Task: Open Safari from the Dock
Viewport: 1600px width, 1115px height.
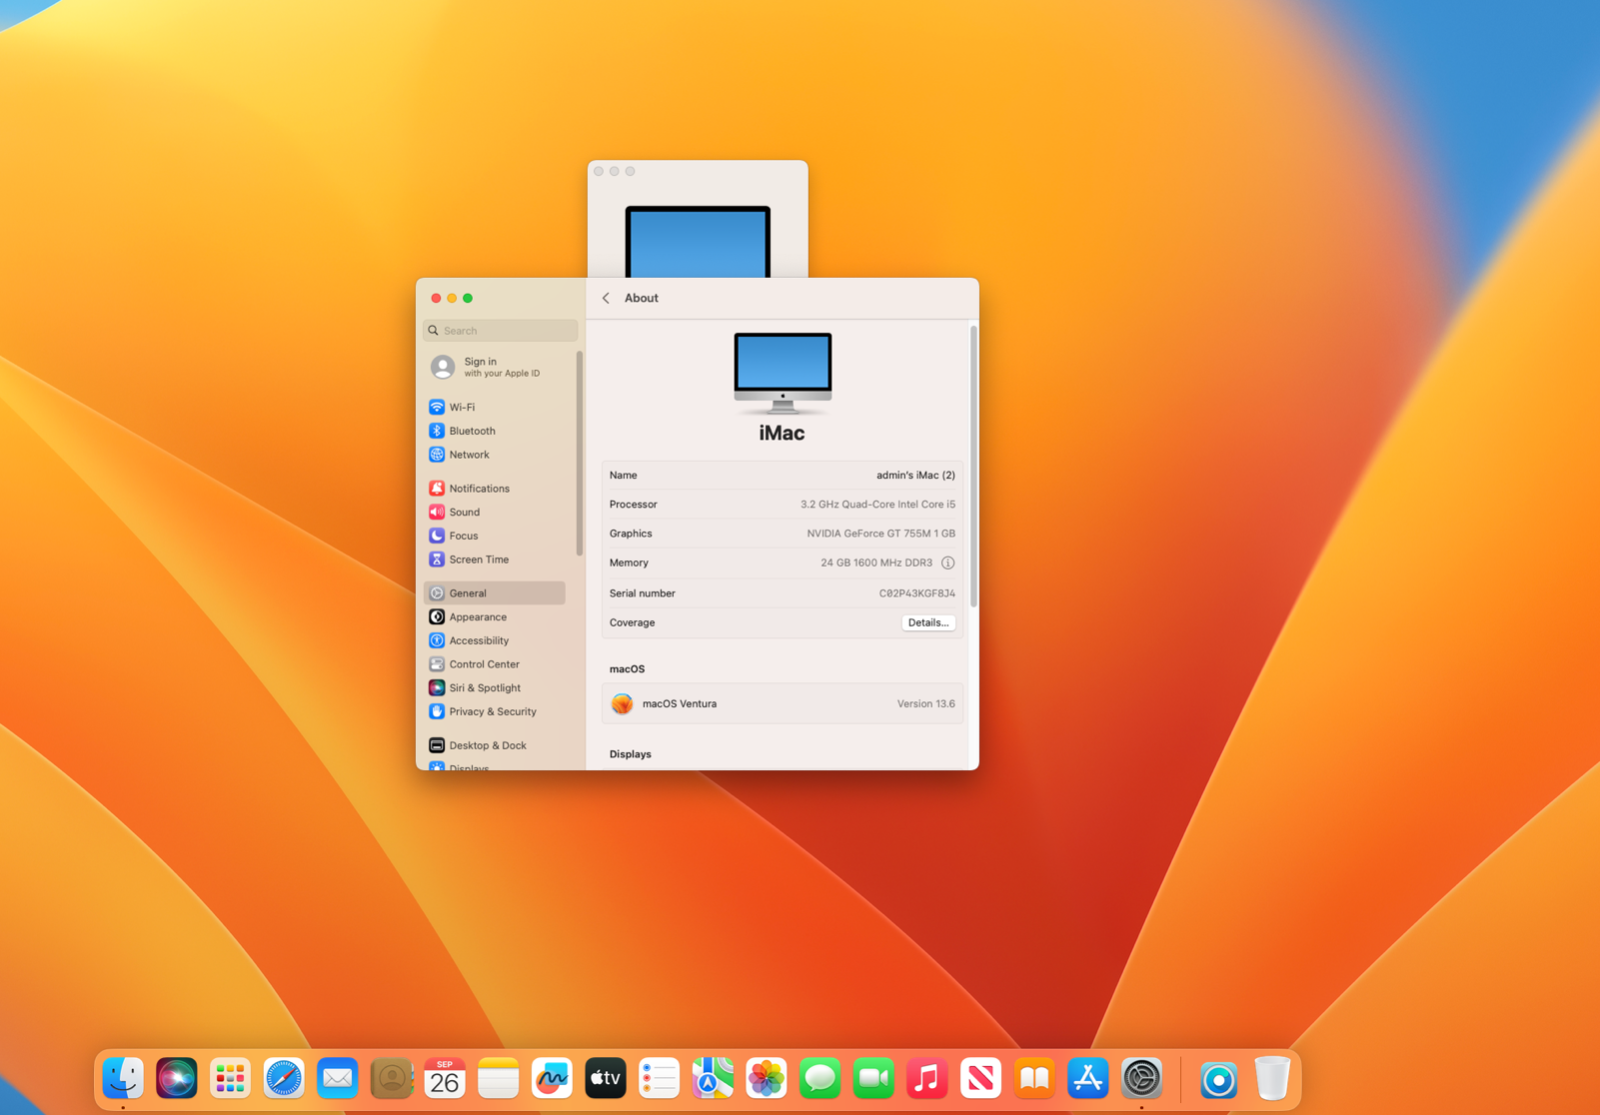Action: (284, 1079)
